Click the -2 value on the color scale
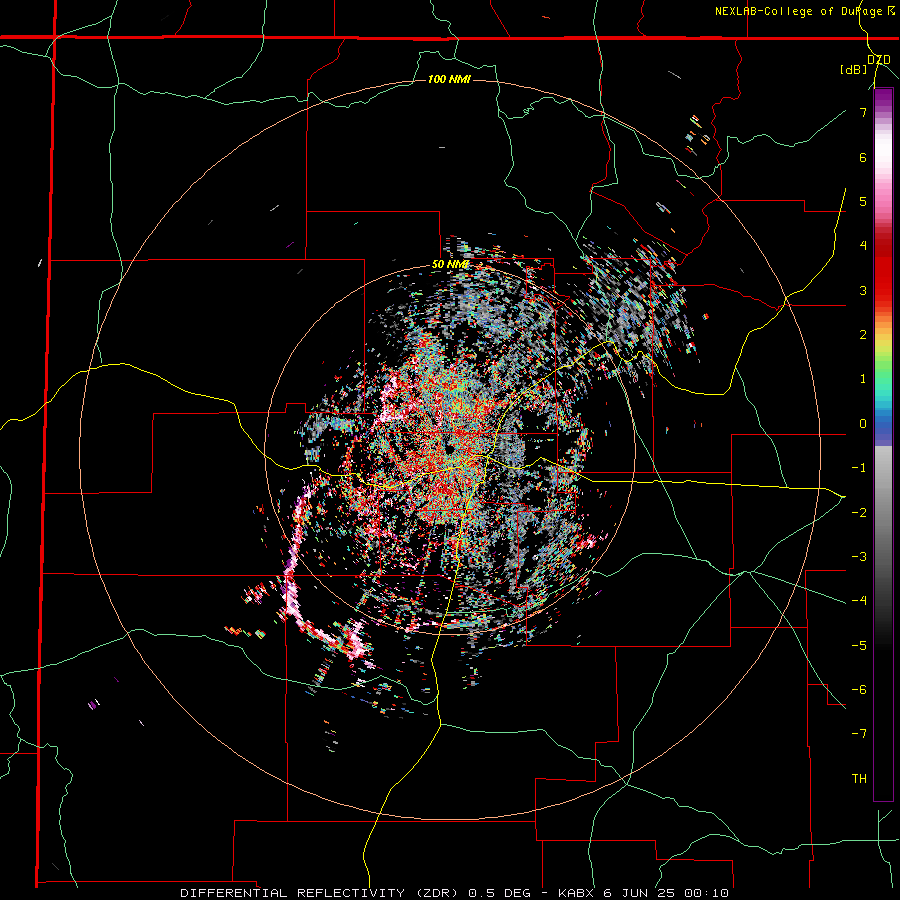 pos(859,512)
